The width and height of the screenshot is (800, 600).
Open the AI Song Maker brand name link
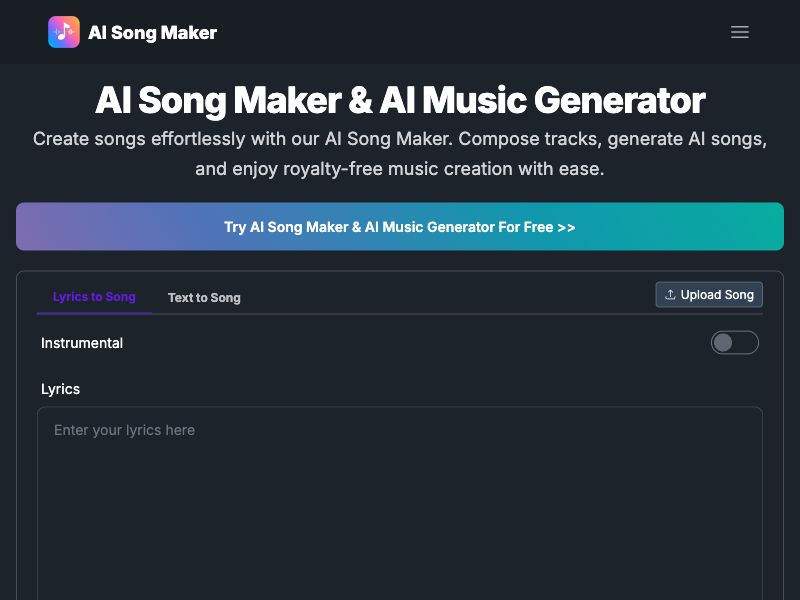click(152, 32)
